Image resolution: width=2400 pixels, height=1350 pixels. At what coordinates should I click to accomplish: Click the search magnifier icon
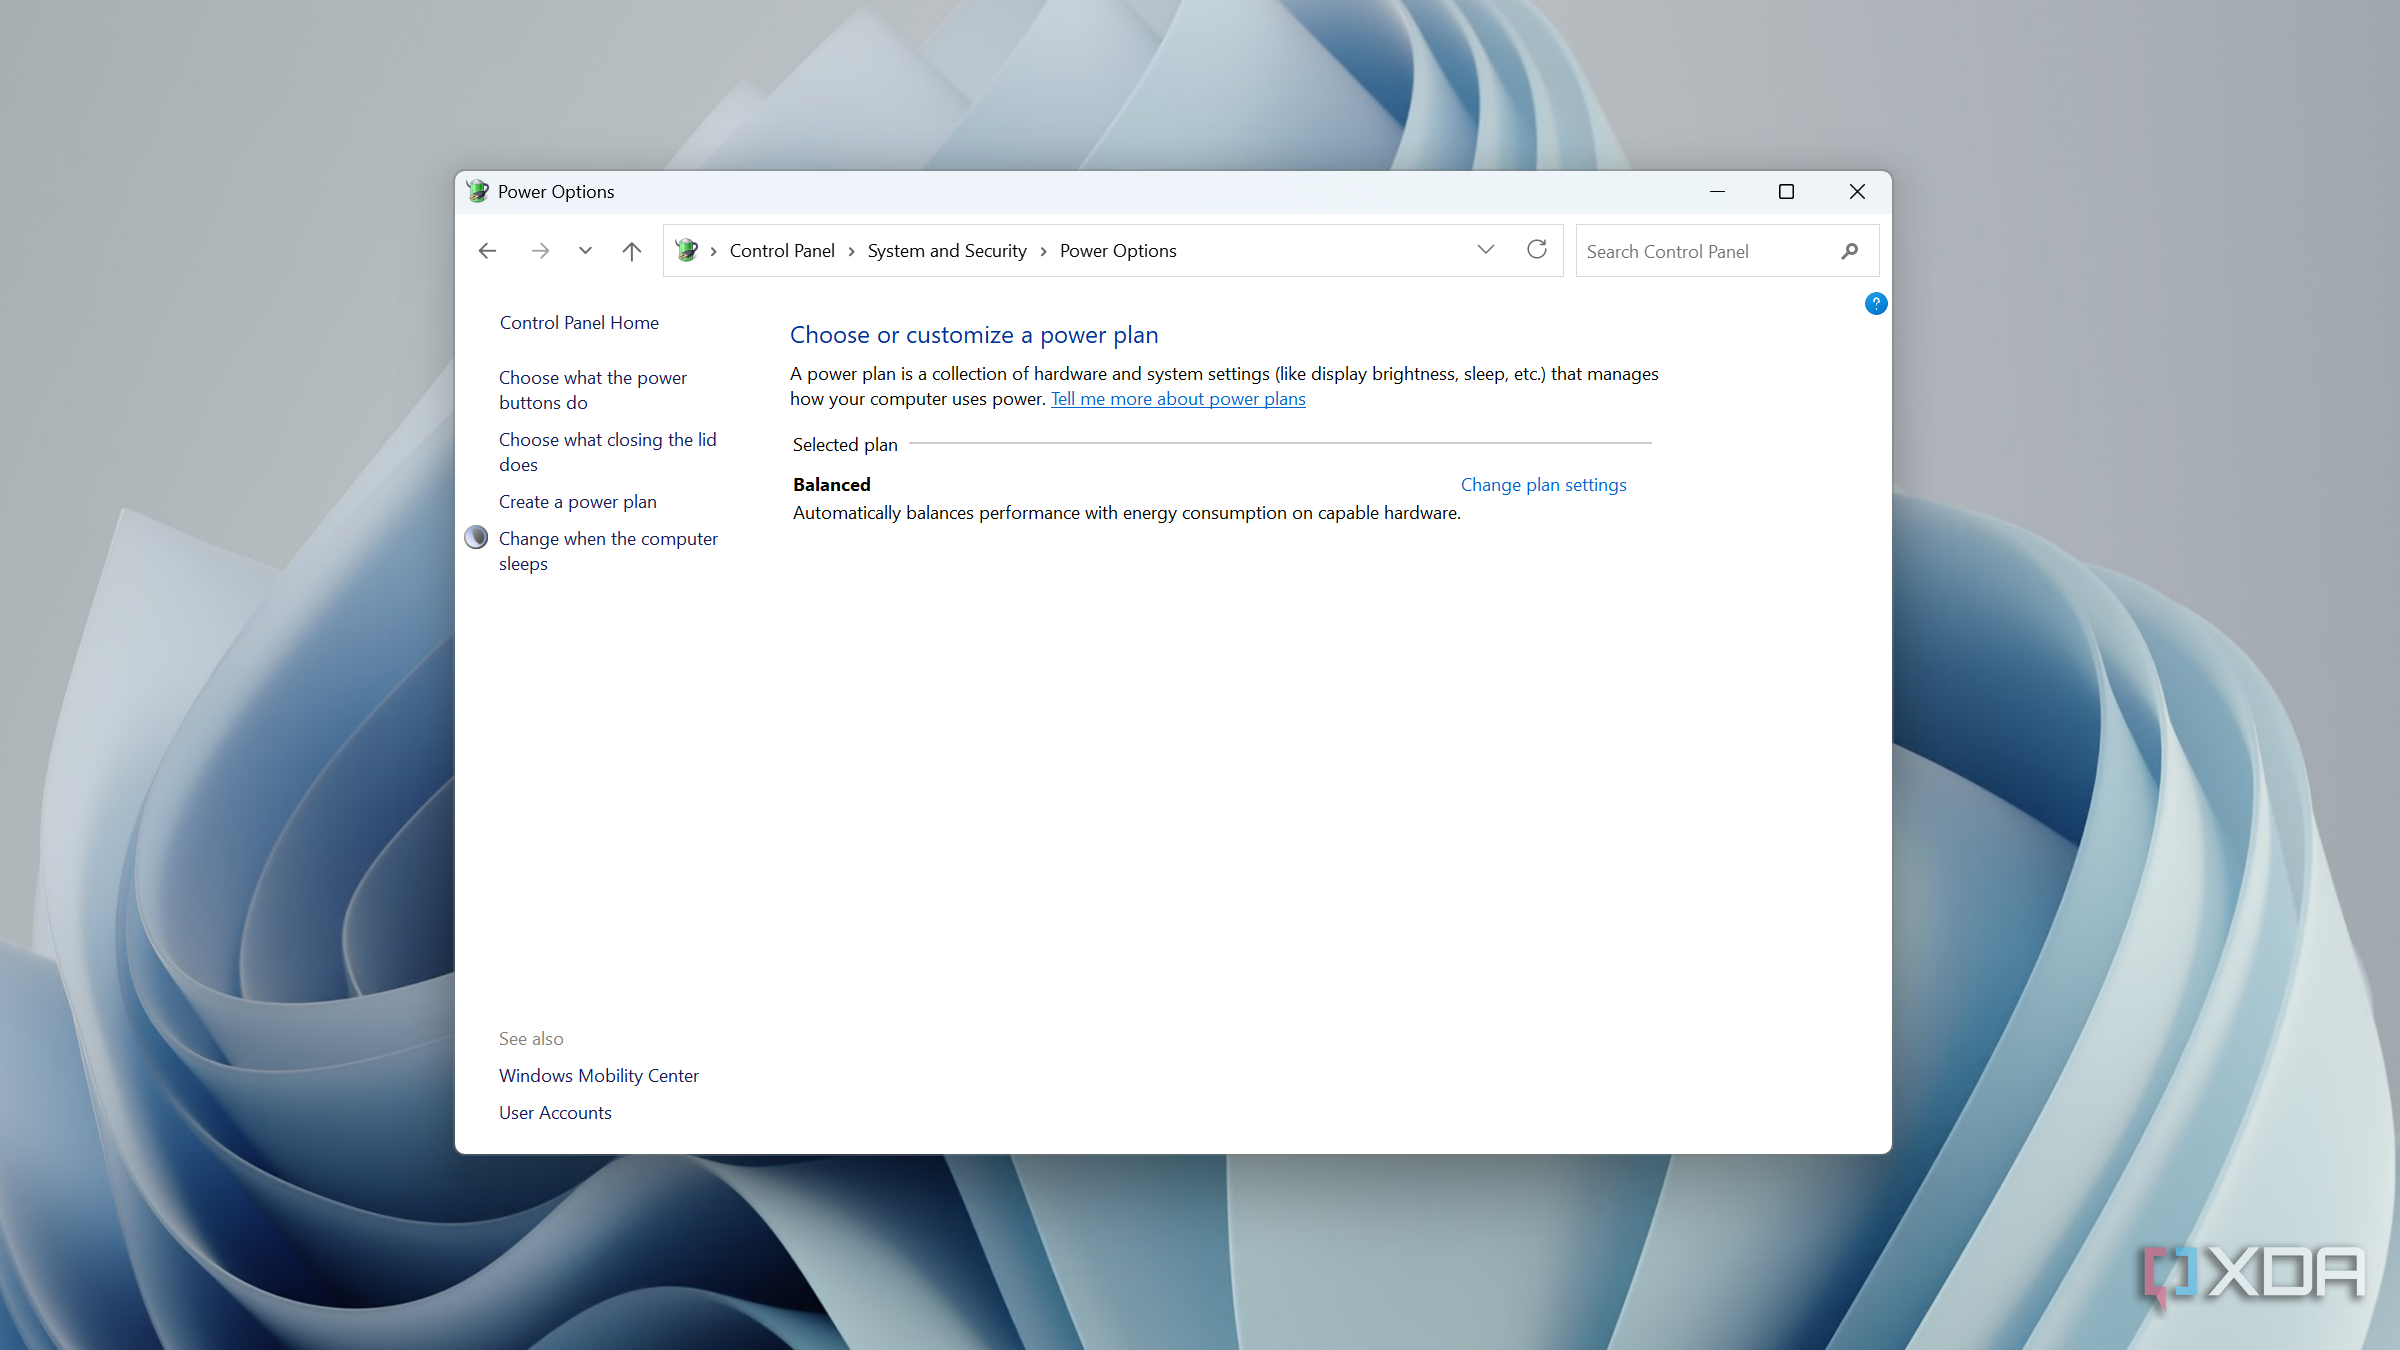pos(1850,251)
